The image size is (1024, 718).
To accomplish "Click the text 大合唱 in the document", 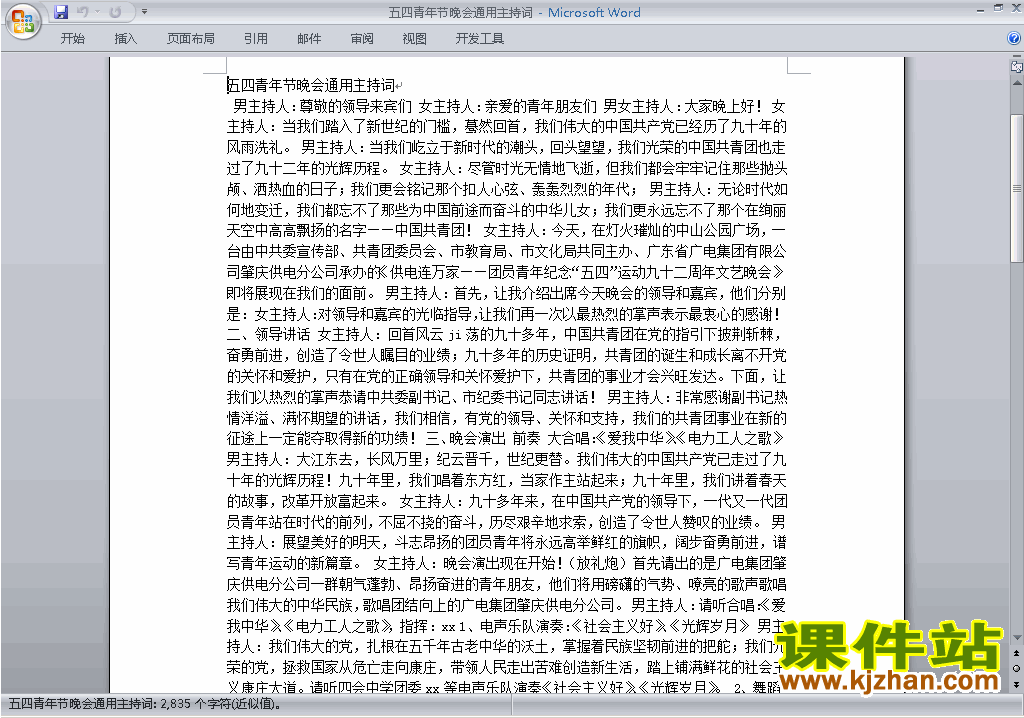I will click(x=568, y=438).
